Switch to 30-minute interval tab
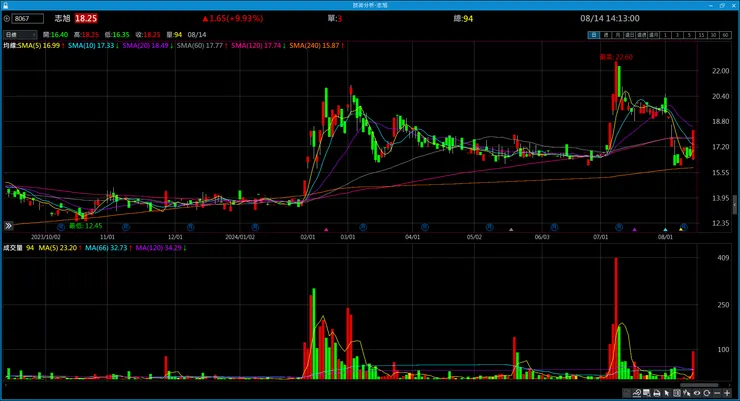This screenshot has height=401, width=740. tap(714, 35)
